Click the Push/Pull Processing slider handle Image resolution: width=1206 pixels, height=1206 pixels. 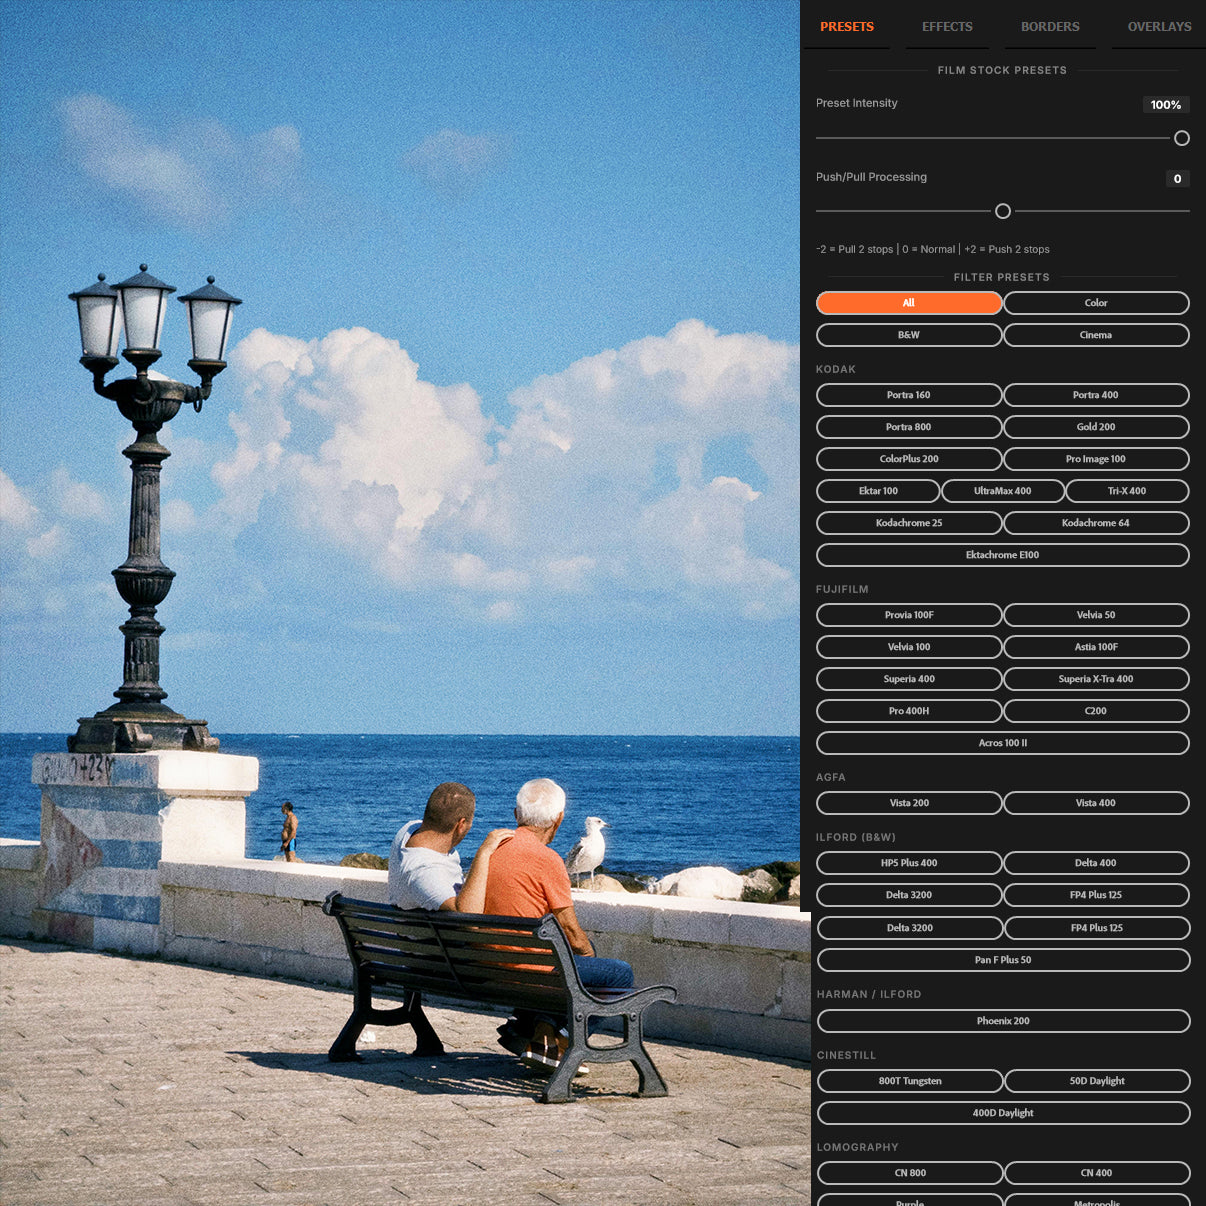[1003, 211]
